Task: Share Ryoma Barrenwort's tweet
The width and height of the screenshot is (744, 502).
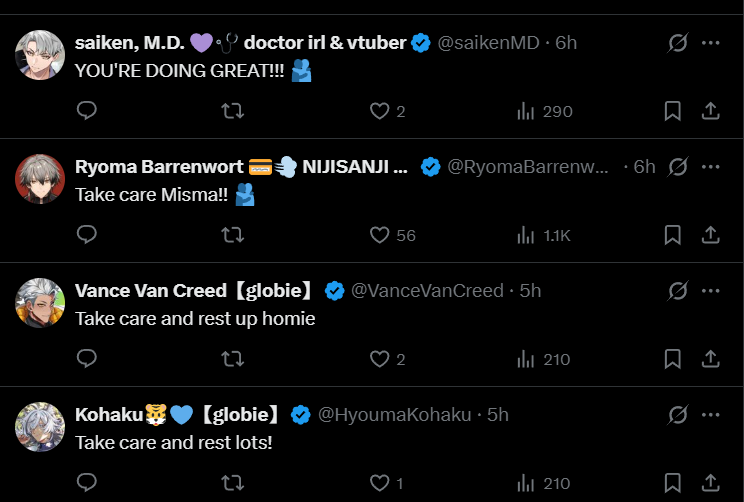Action: [710, 235]
